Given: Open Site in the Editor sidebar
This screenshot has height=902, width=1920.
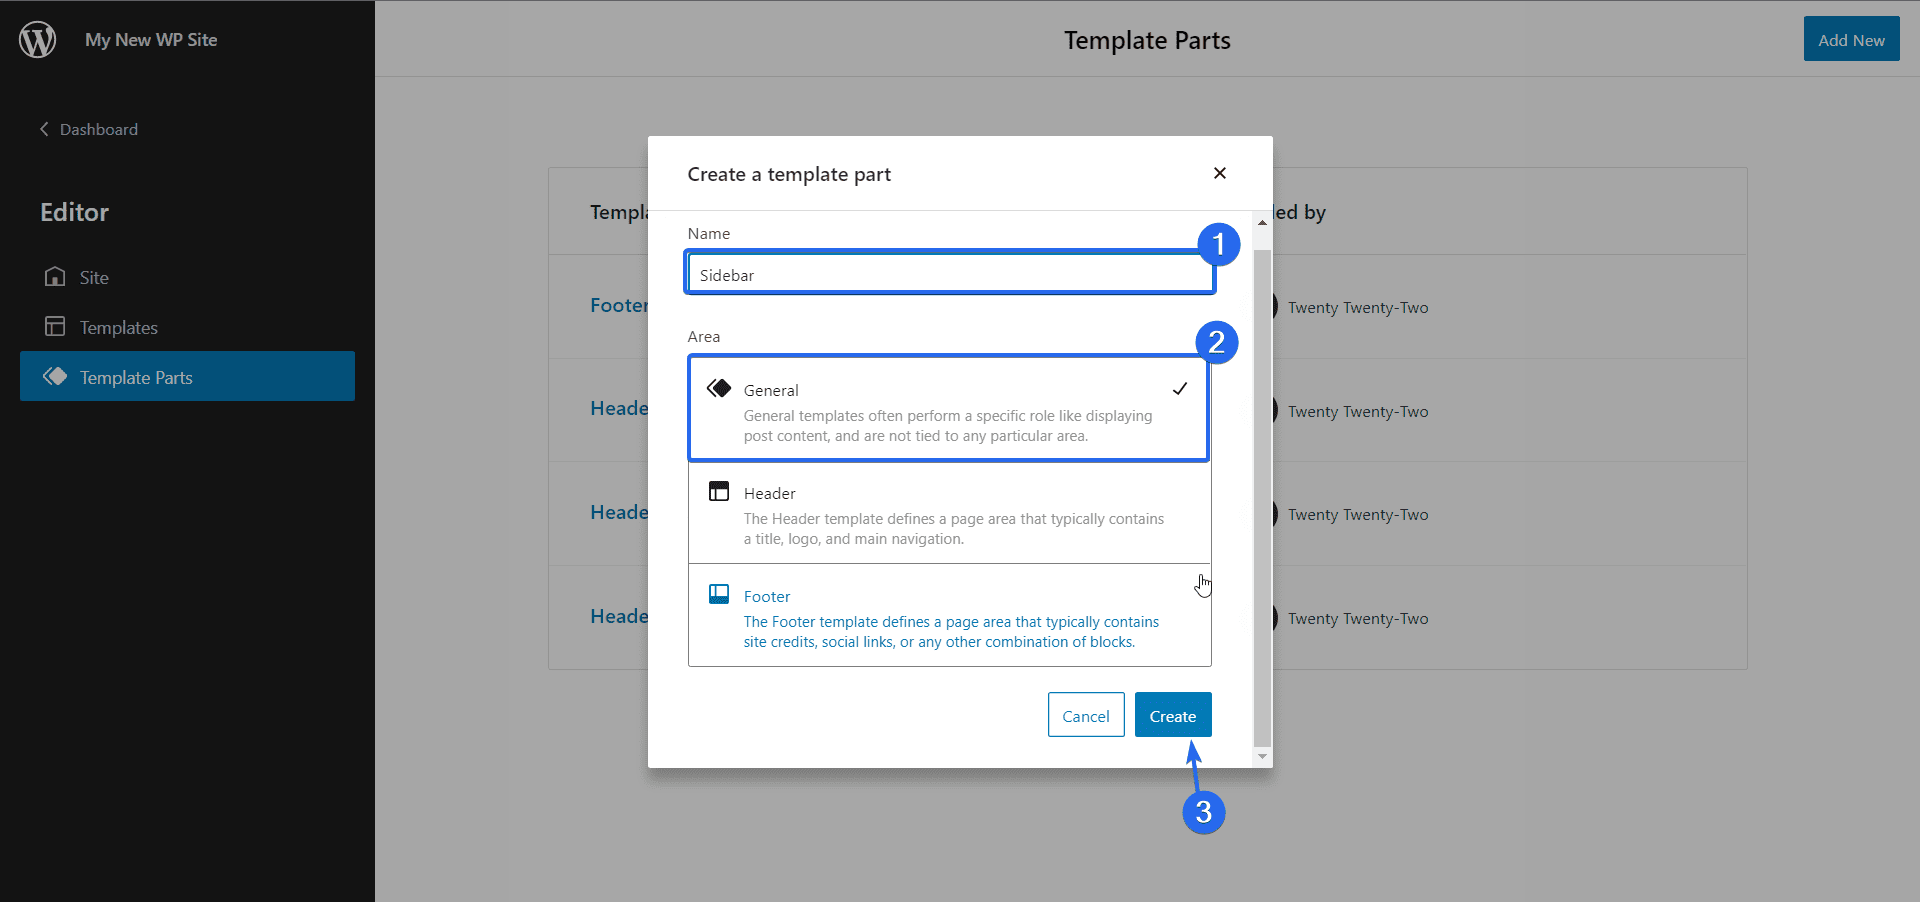Looking at the screenshot, I should pyautogui.click(x=94, y=278).
